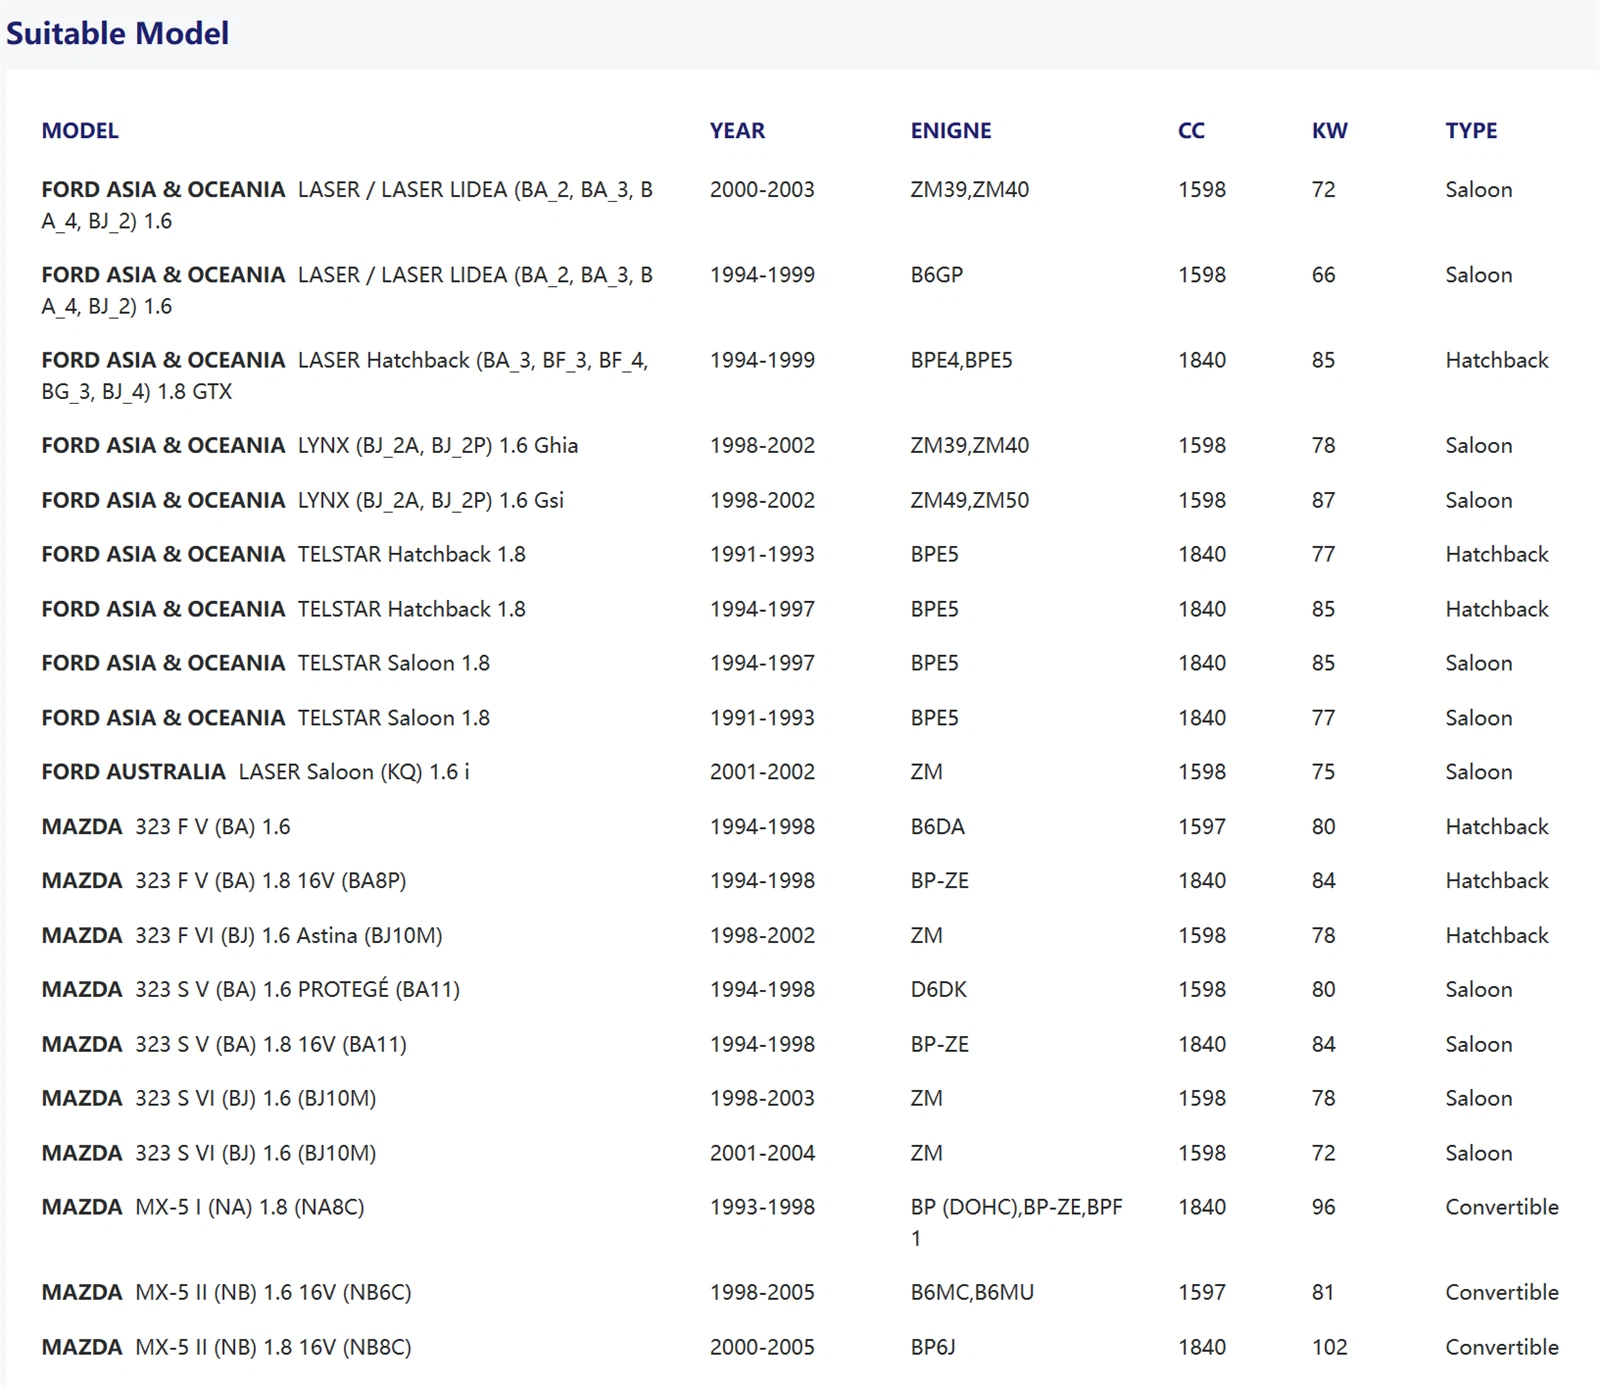
Task: Select MAZDA MX-5 II 1.8 16V (NB8C)
Action: coord(226,1347)
